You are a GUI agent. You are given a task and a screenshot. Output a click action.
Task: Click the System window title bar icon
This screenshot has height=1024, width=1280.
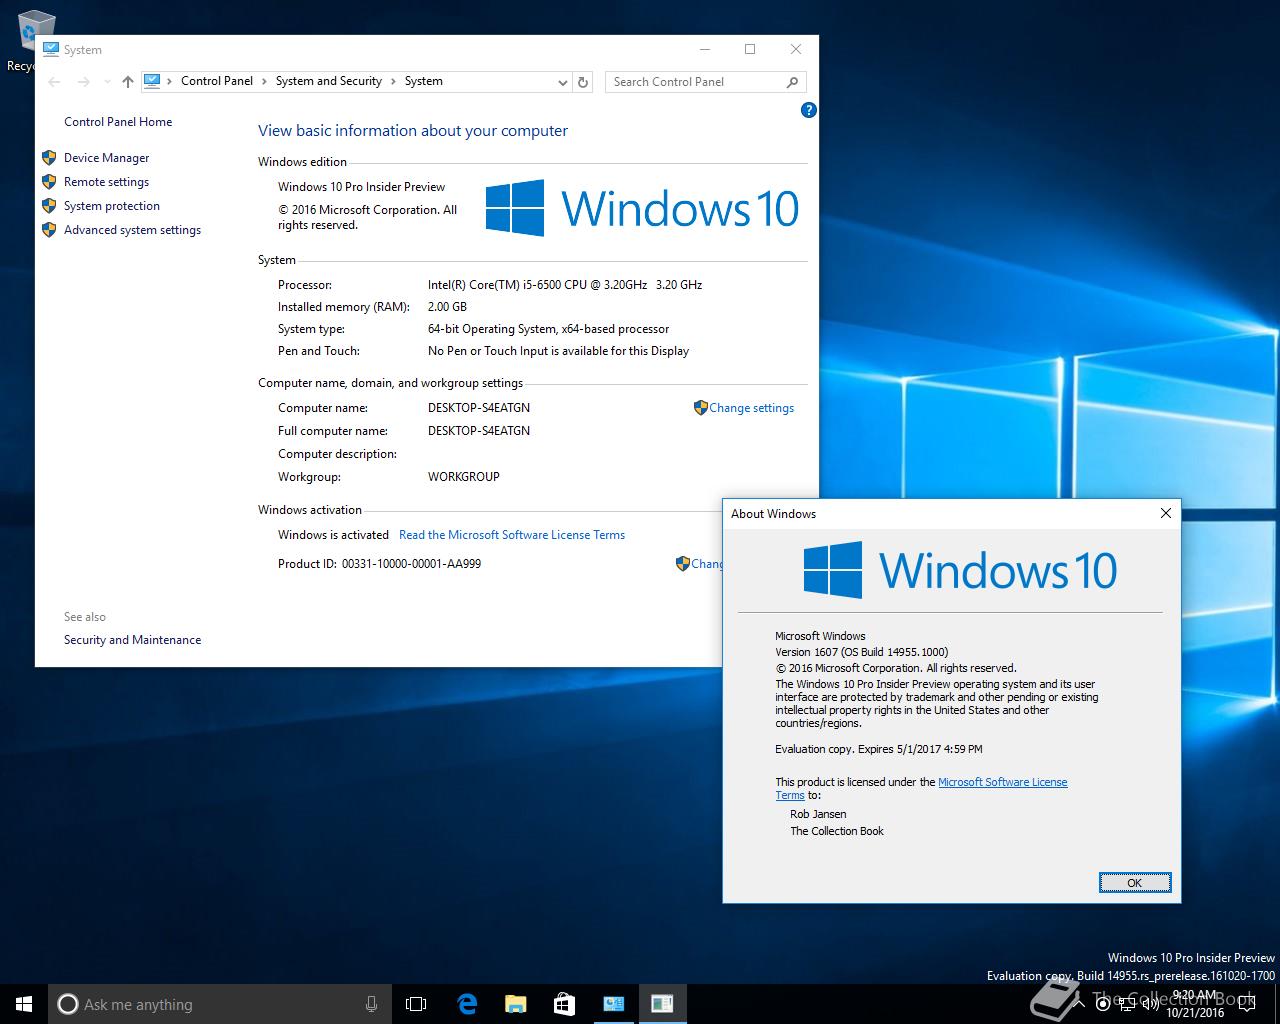pyautogui.click(x=50, y=49)
